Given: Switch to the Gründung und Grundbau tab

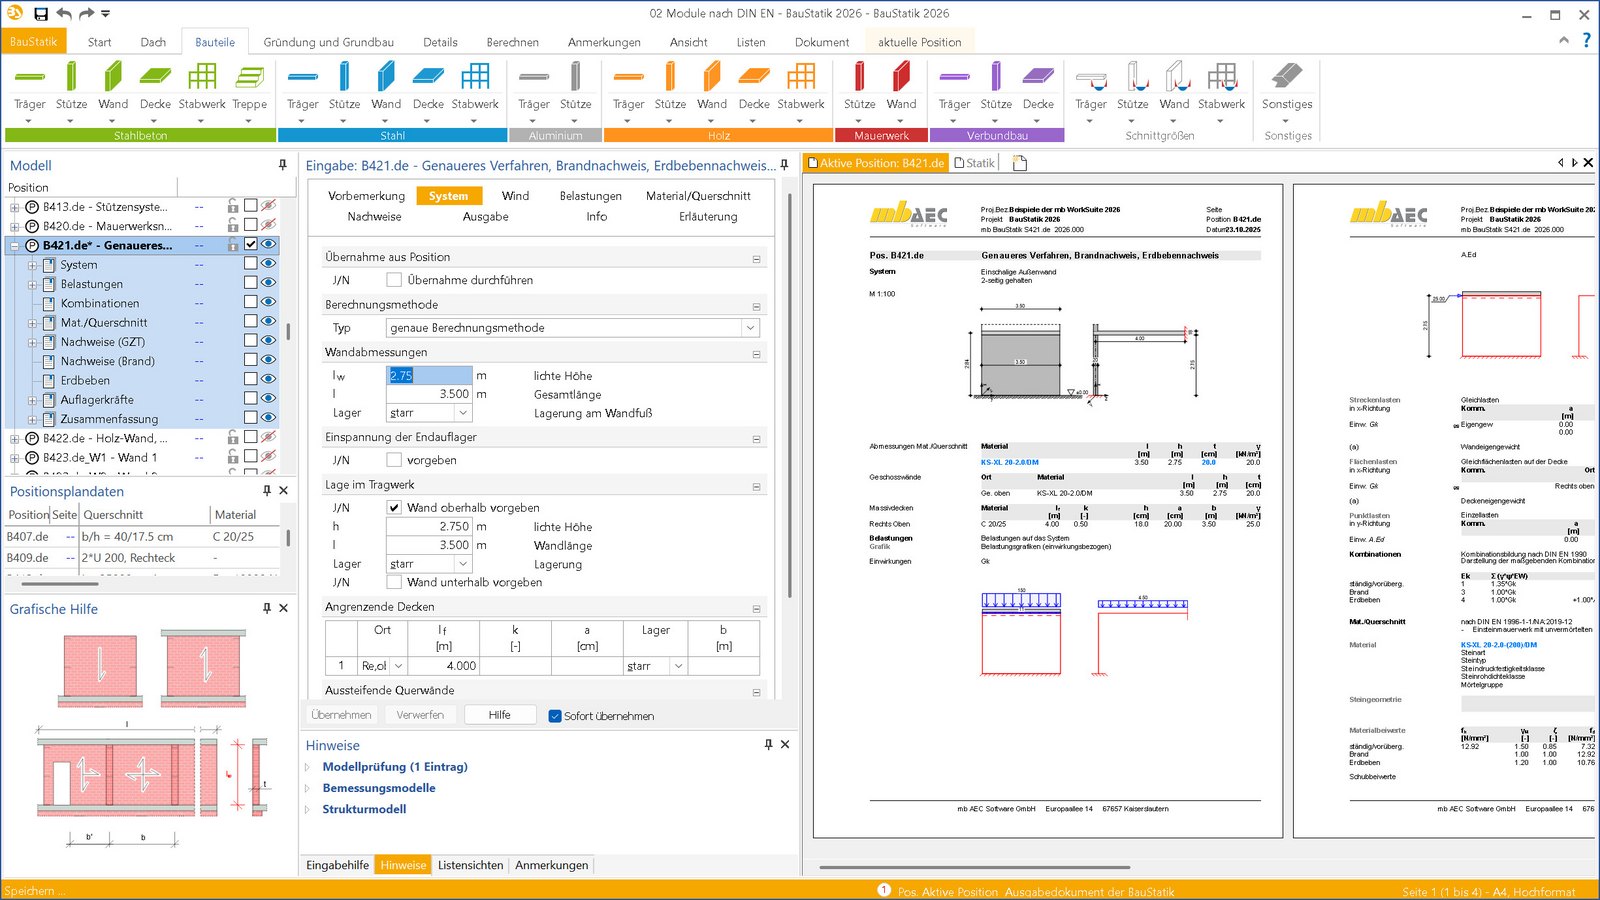Looking at the screenshot, I should pos(328,42).
